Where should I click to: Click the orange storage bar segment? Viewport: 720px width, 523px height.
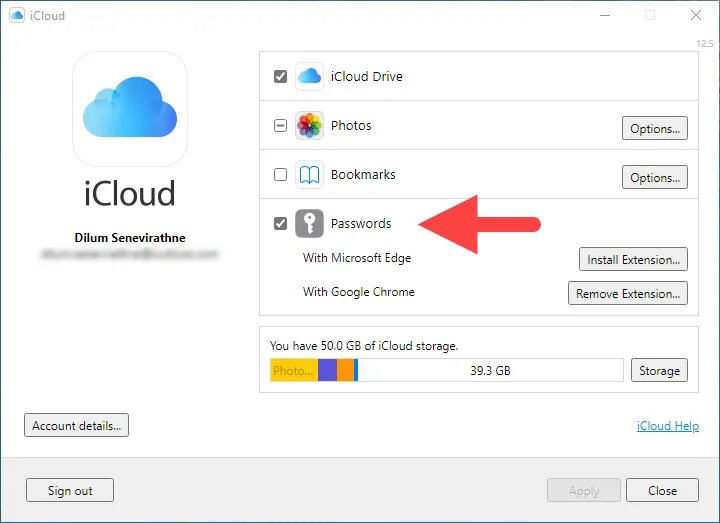click(345, 370)
